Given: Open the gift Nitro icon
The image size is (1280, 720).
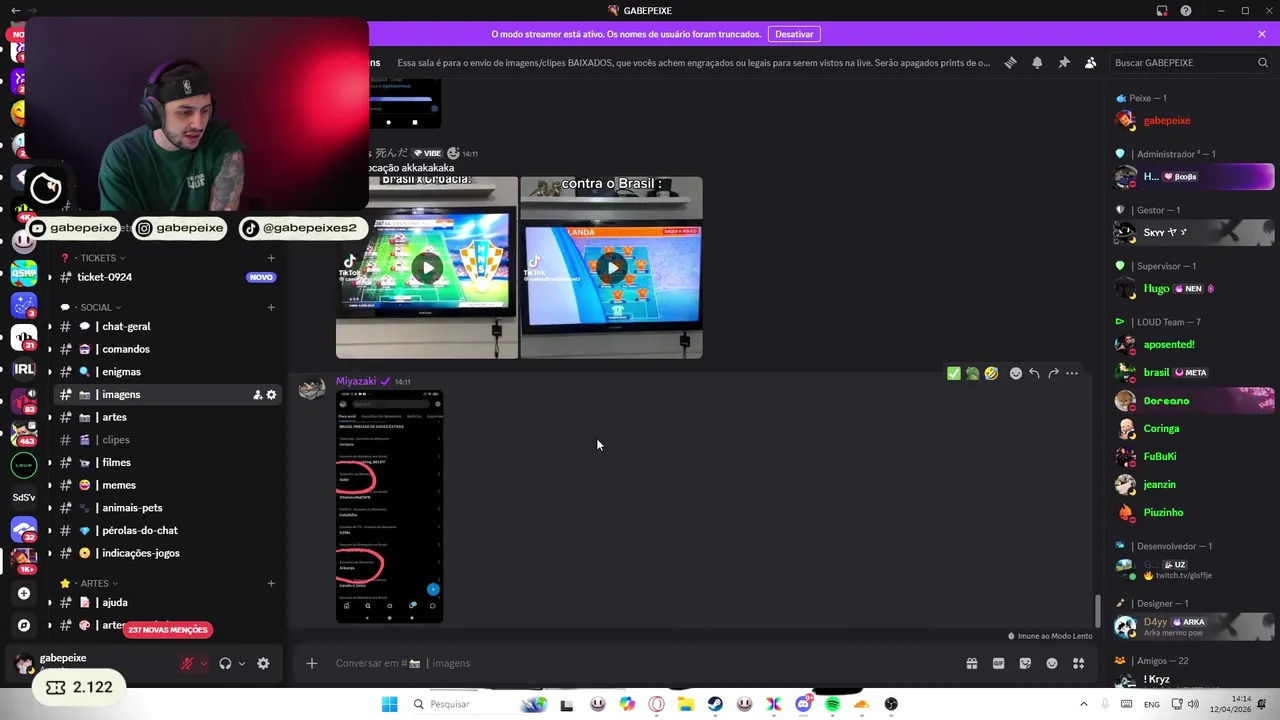Looking at the screenshot, I should coord(971,663).
